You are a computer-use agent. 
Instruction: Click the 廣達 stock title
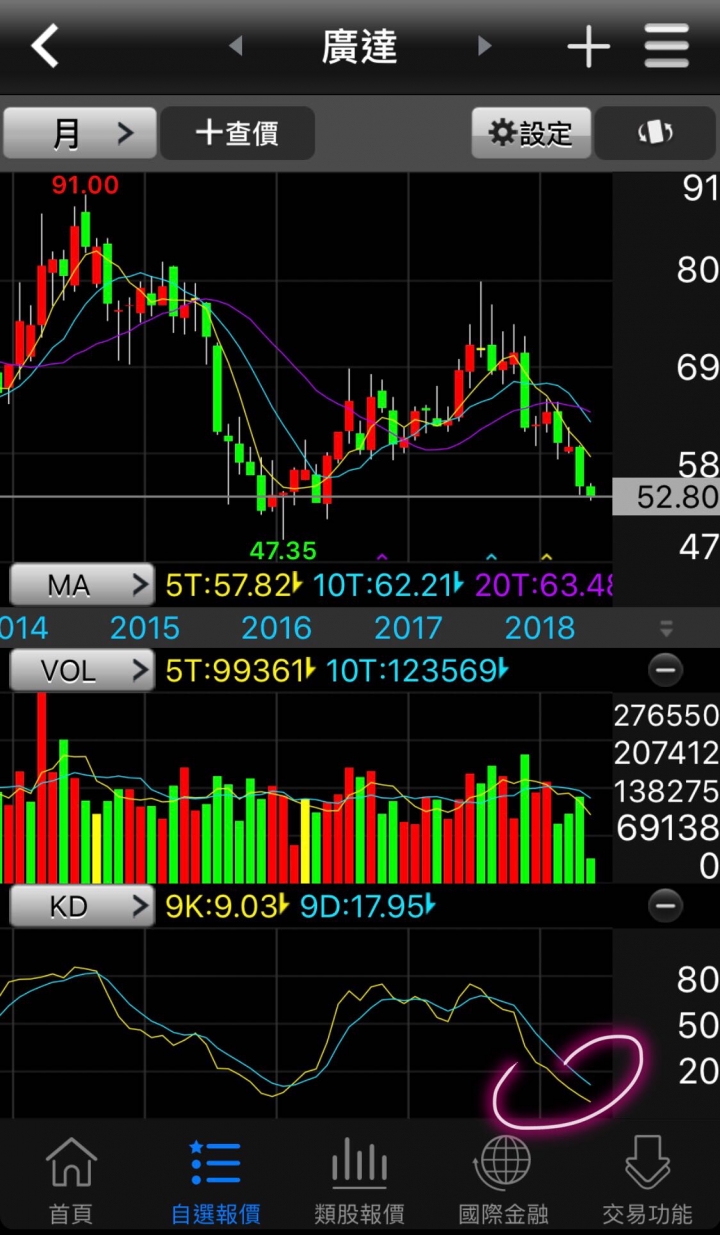(x=360, y=46)
